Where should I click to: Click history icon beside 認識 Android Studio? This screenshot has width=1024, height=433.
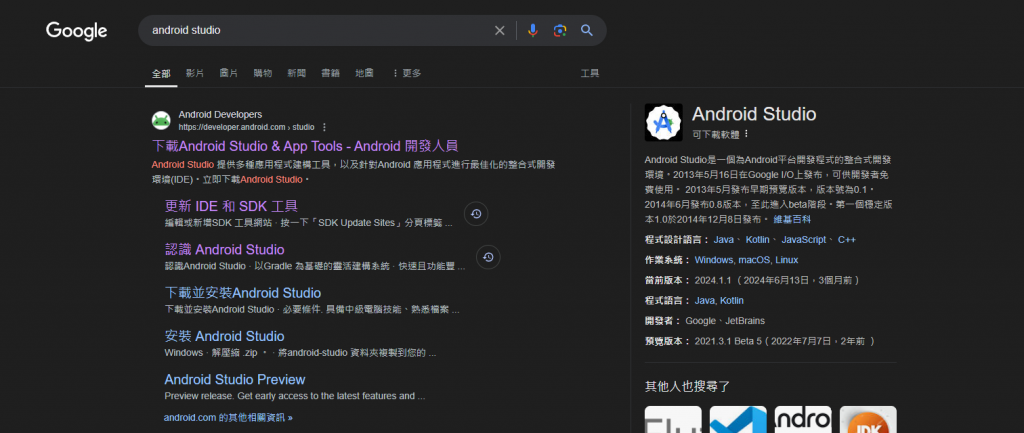tap(488, 257)
